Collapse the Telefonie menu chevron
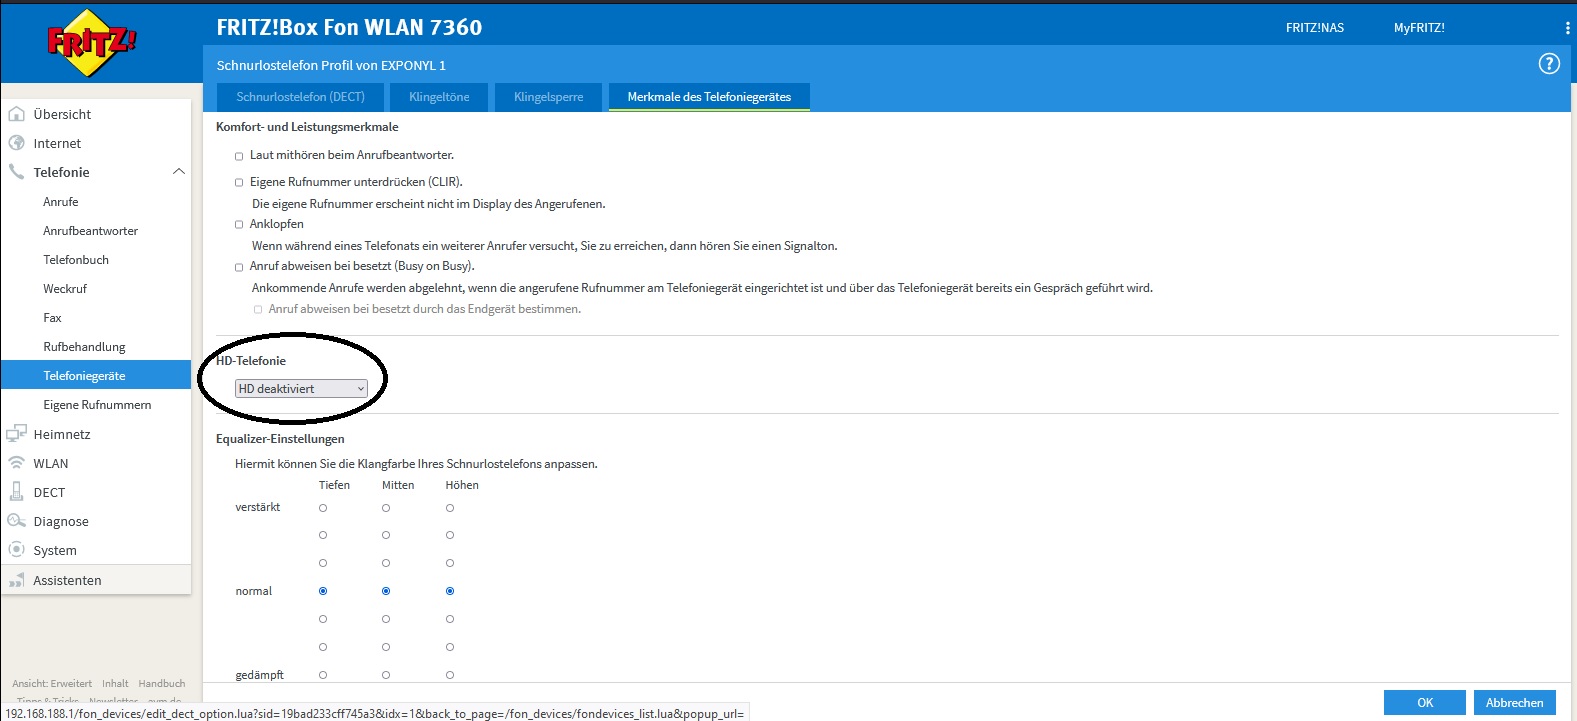The image size is (1577, 721). pyautogui.click(x=179, y=172)
